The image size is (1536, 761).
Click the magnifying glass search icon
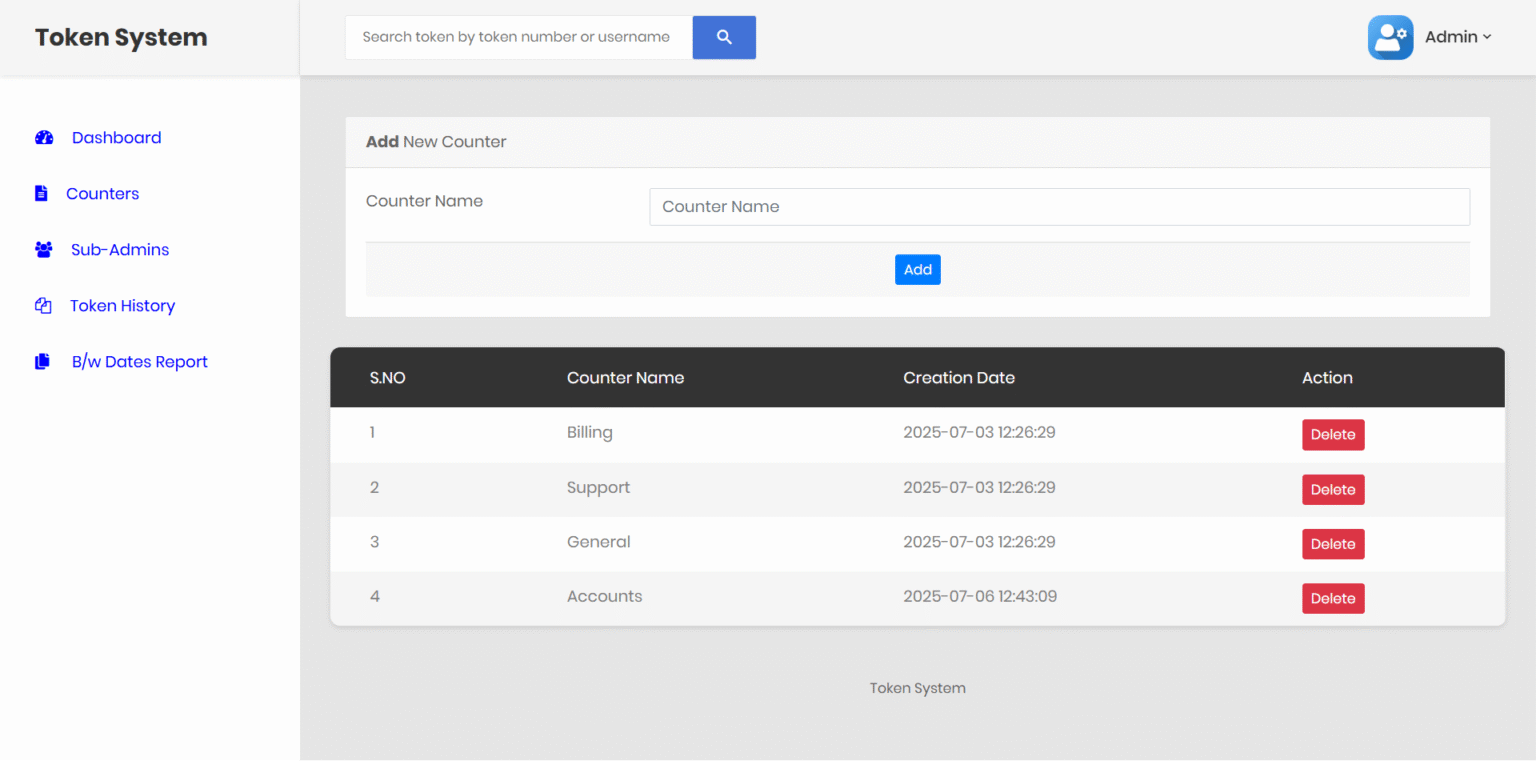pos(724,37)
